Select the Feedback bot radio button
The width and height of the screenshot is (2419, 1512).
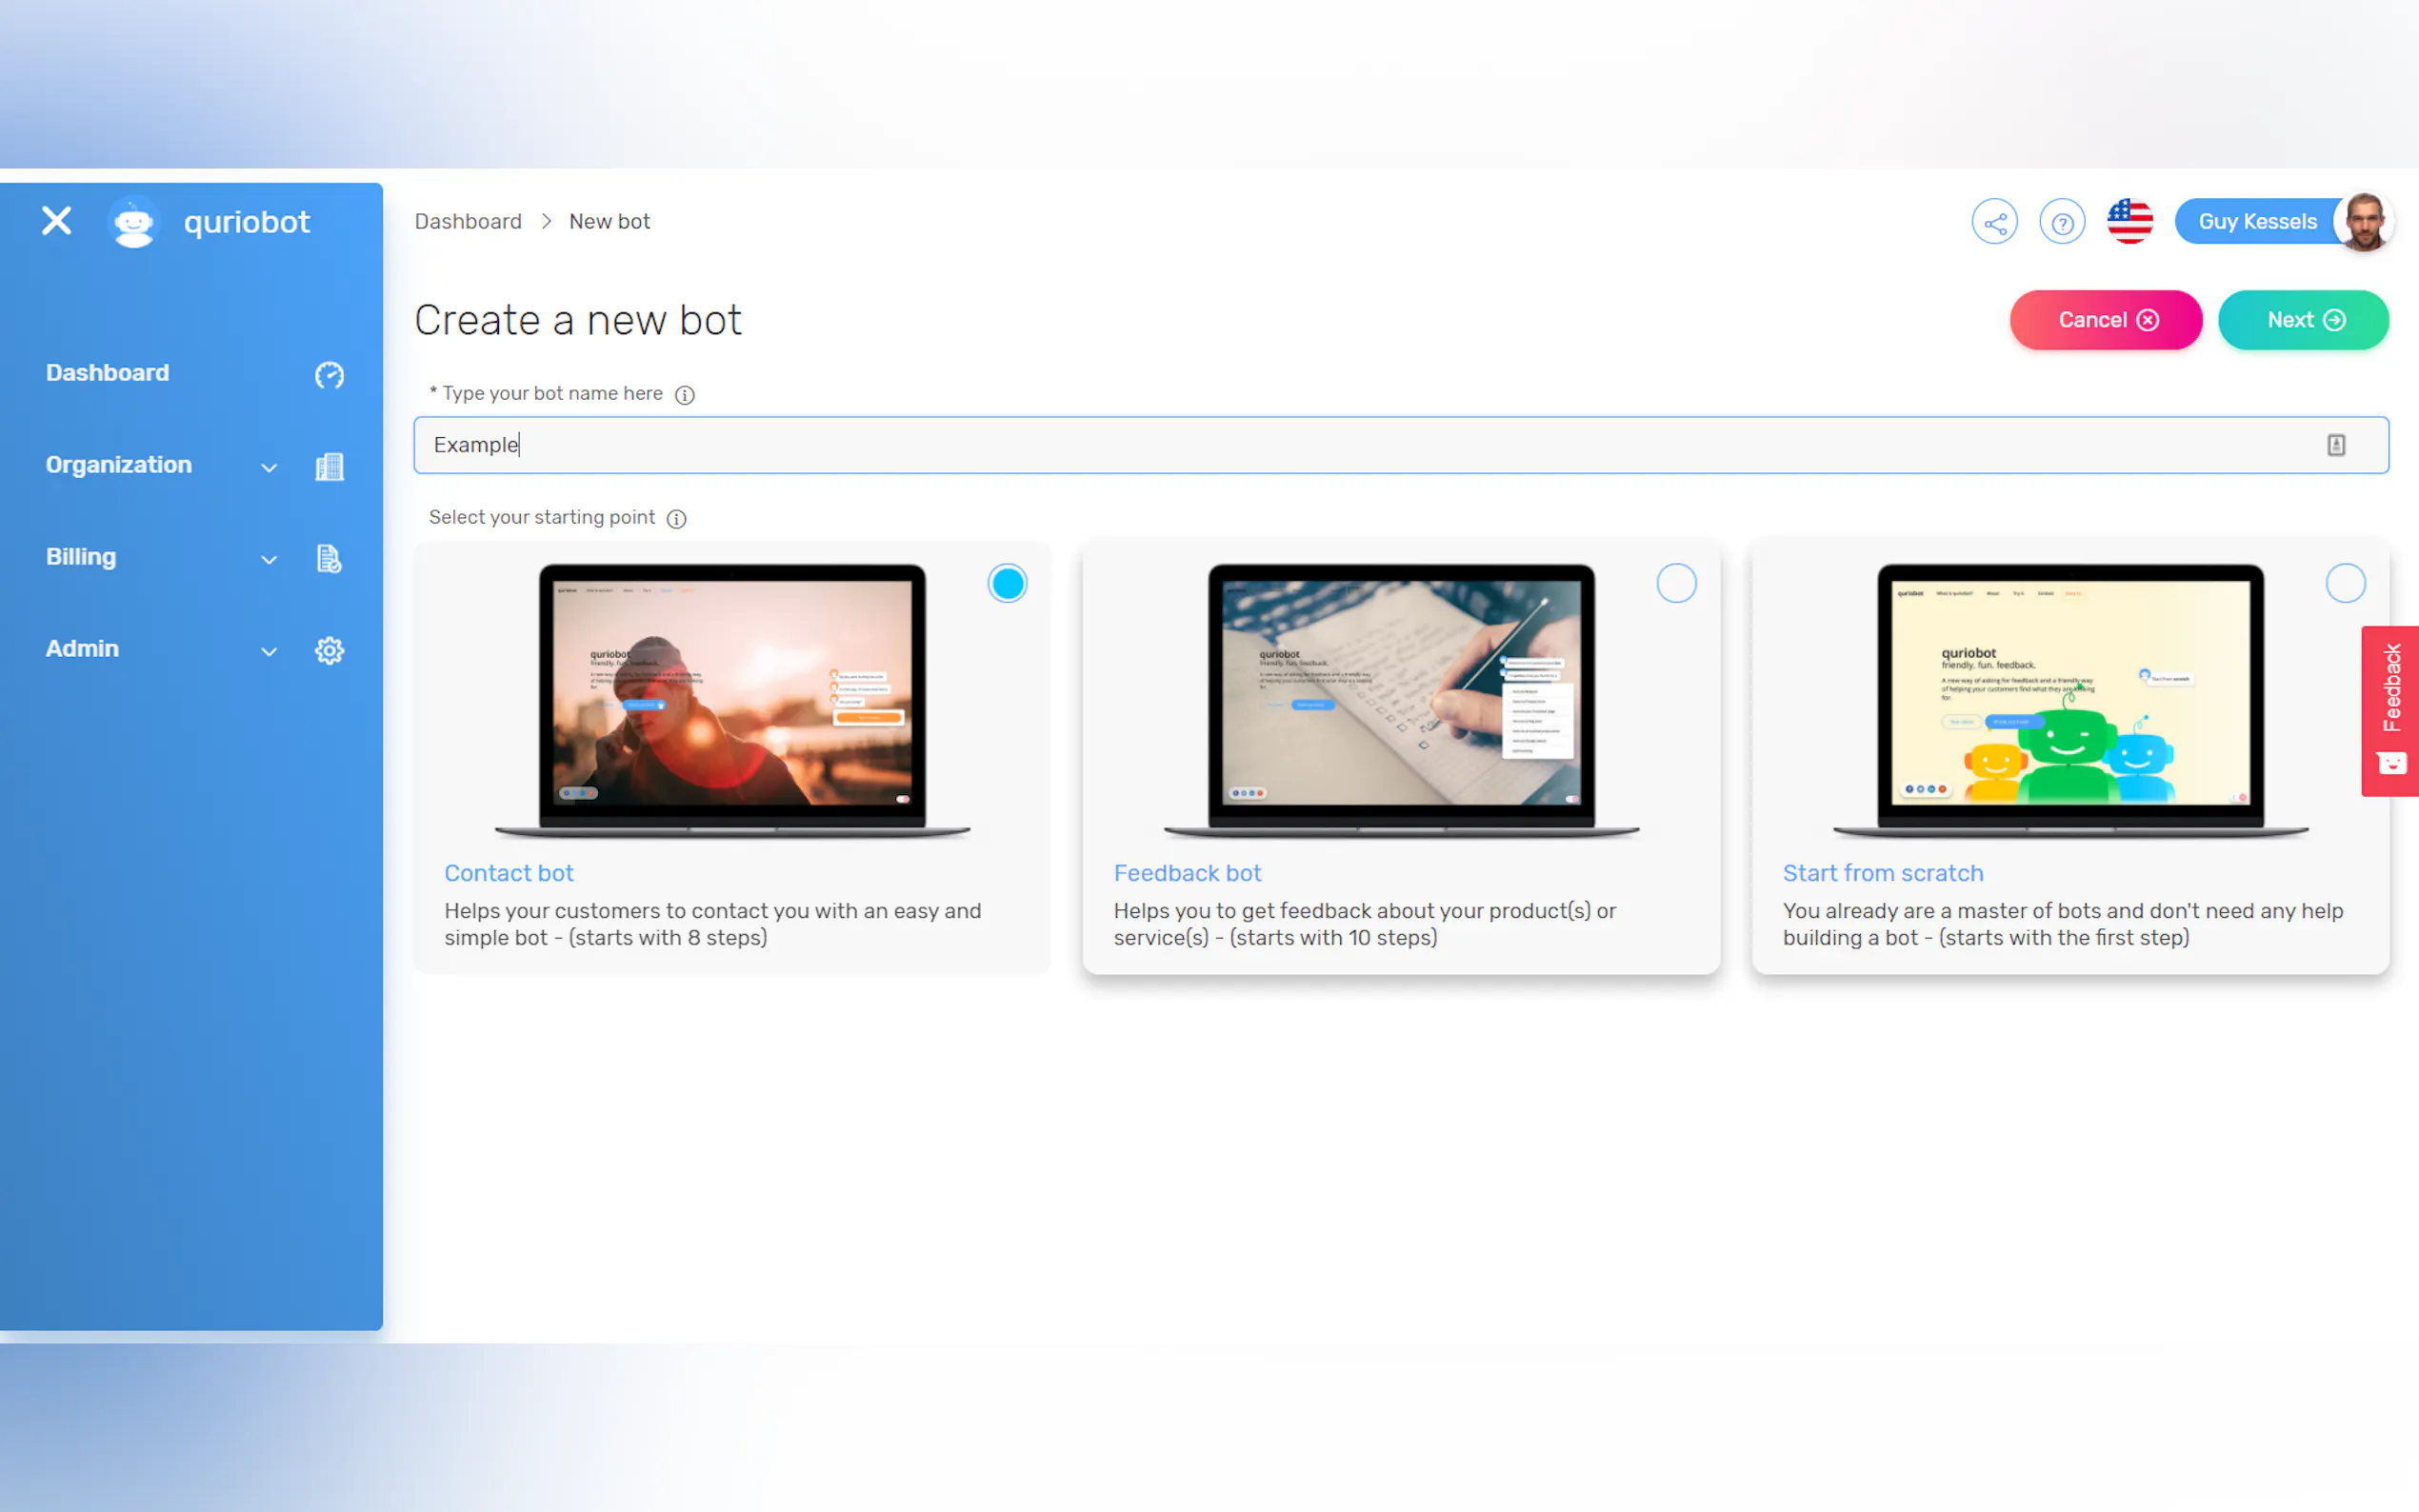(1676, 583)
